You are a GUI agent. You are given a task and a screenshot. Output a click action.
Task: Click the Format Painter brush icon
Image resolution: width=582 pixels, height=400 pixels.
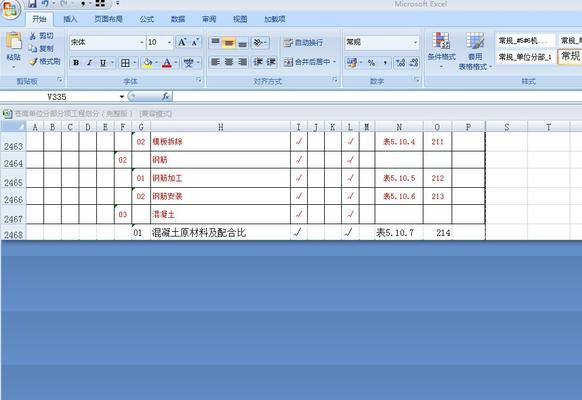click(33, 61)
